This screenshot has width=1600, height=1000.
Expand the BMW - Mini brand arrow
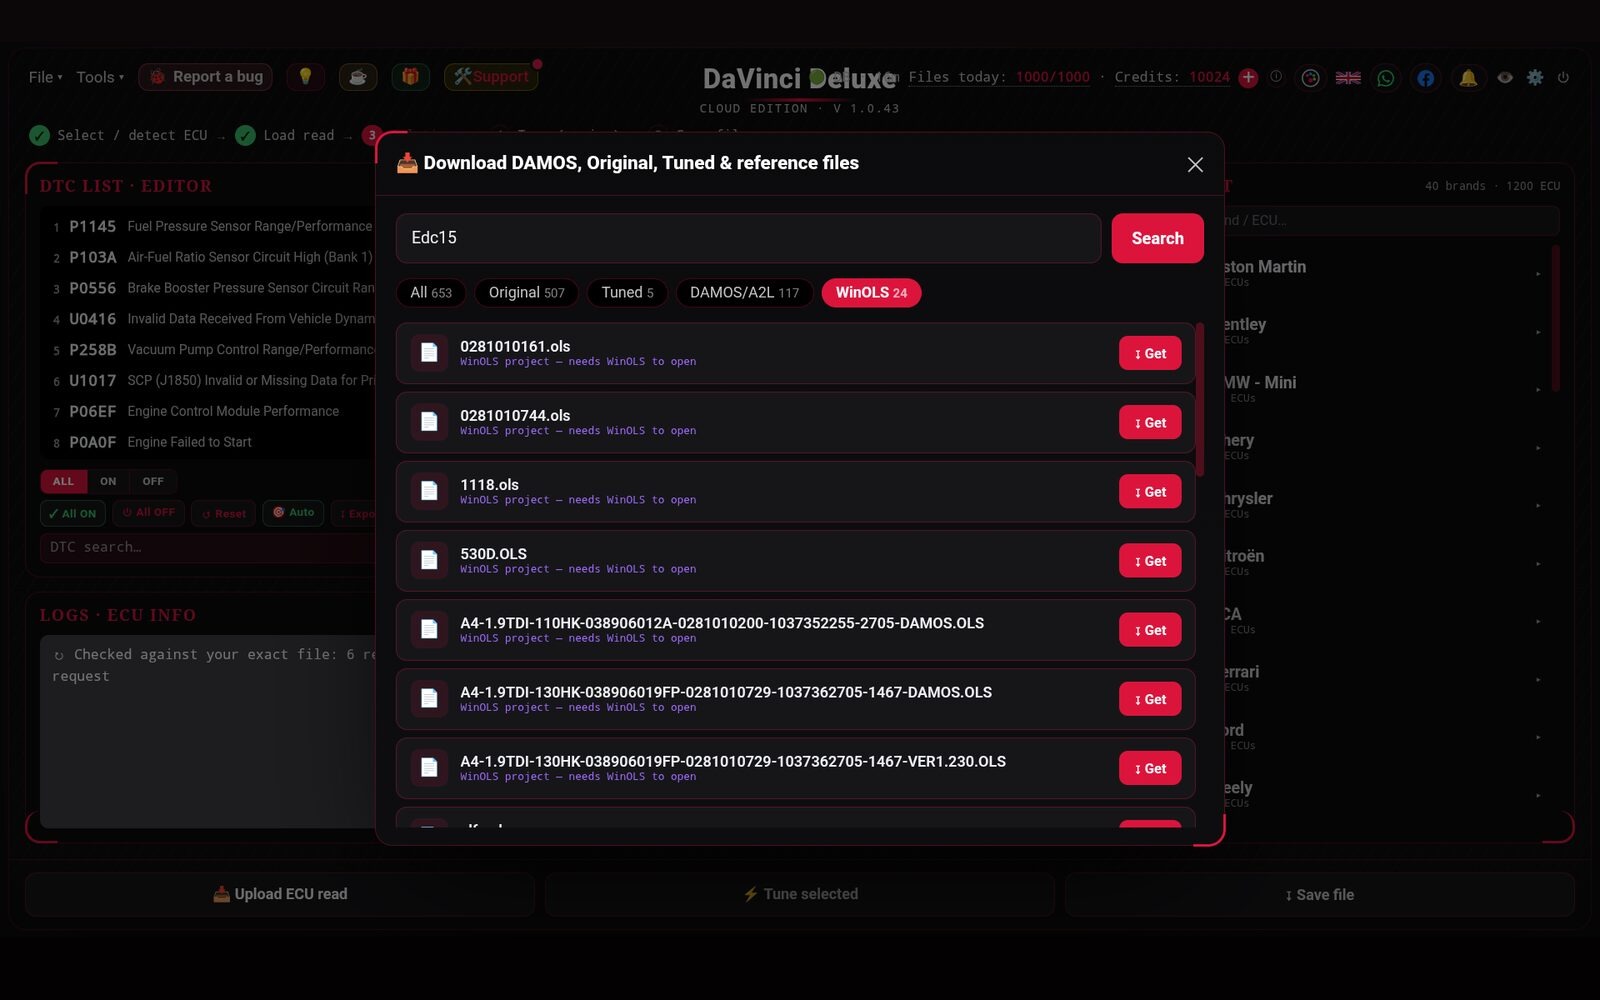pos(1538,390)
